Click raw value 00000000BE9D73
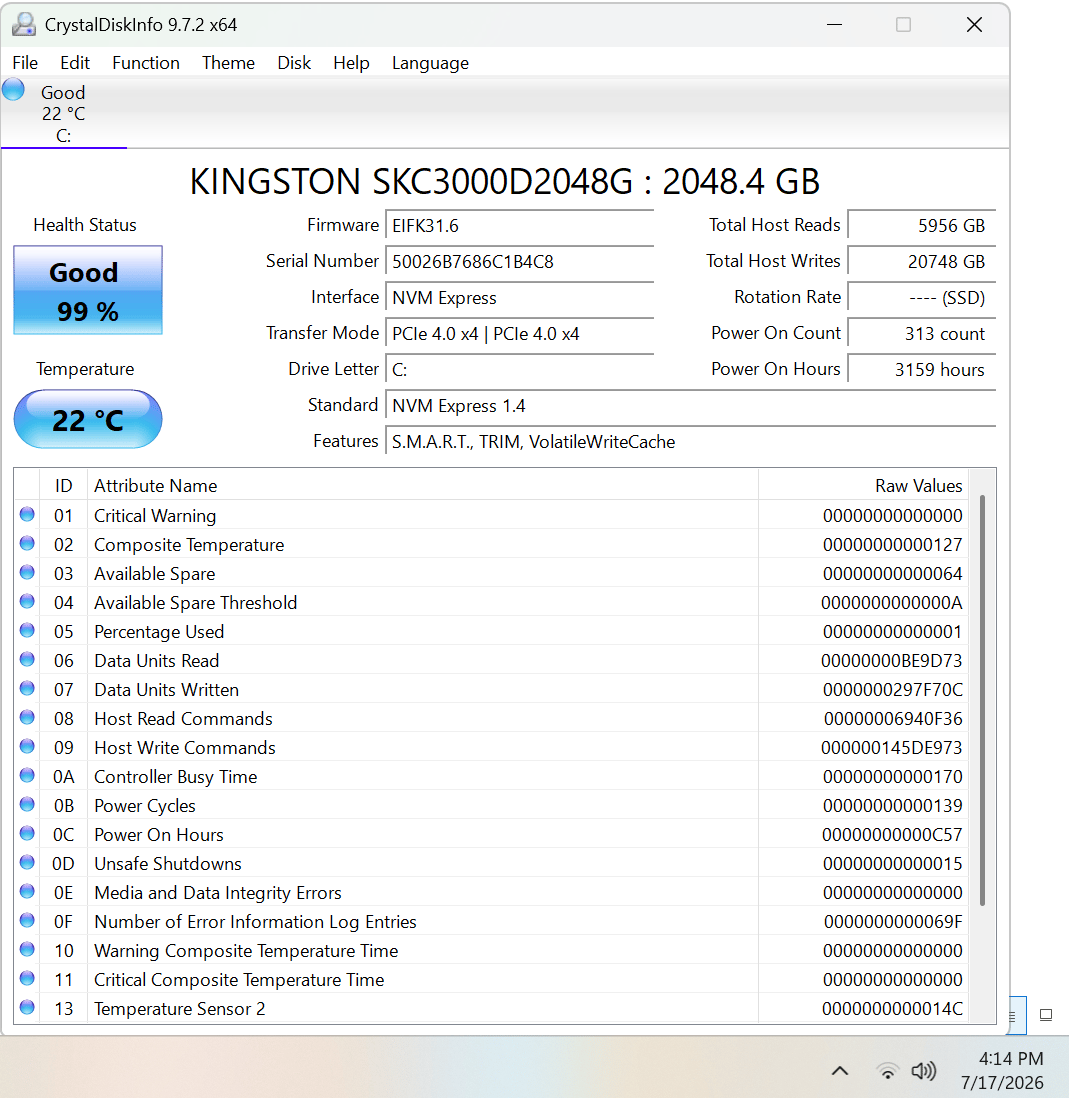Screen dimensions: 1069x1098 point(891,661)
